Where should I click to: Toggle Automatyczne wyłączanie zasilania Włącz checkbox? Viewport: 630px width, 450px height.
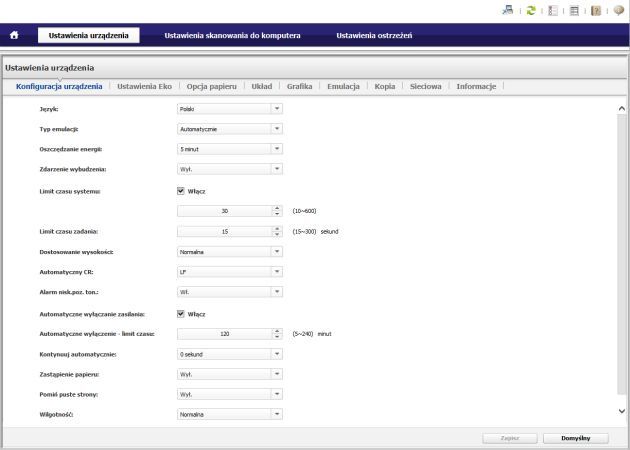coord(181,314)
